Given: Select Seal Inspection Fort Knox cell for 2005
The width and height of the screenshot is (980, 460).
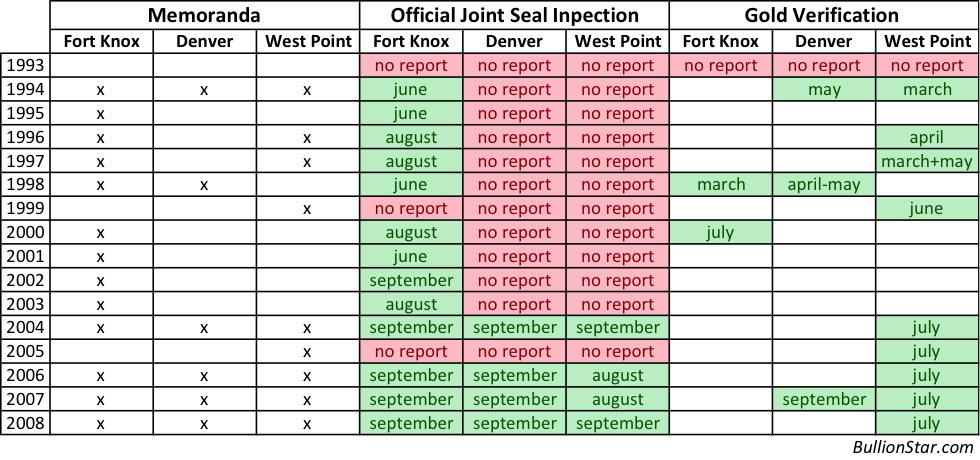Looking at the screenshot, I should [x=411, y=352].
